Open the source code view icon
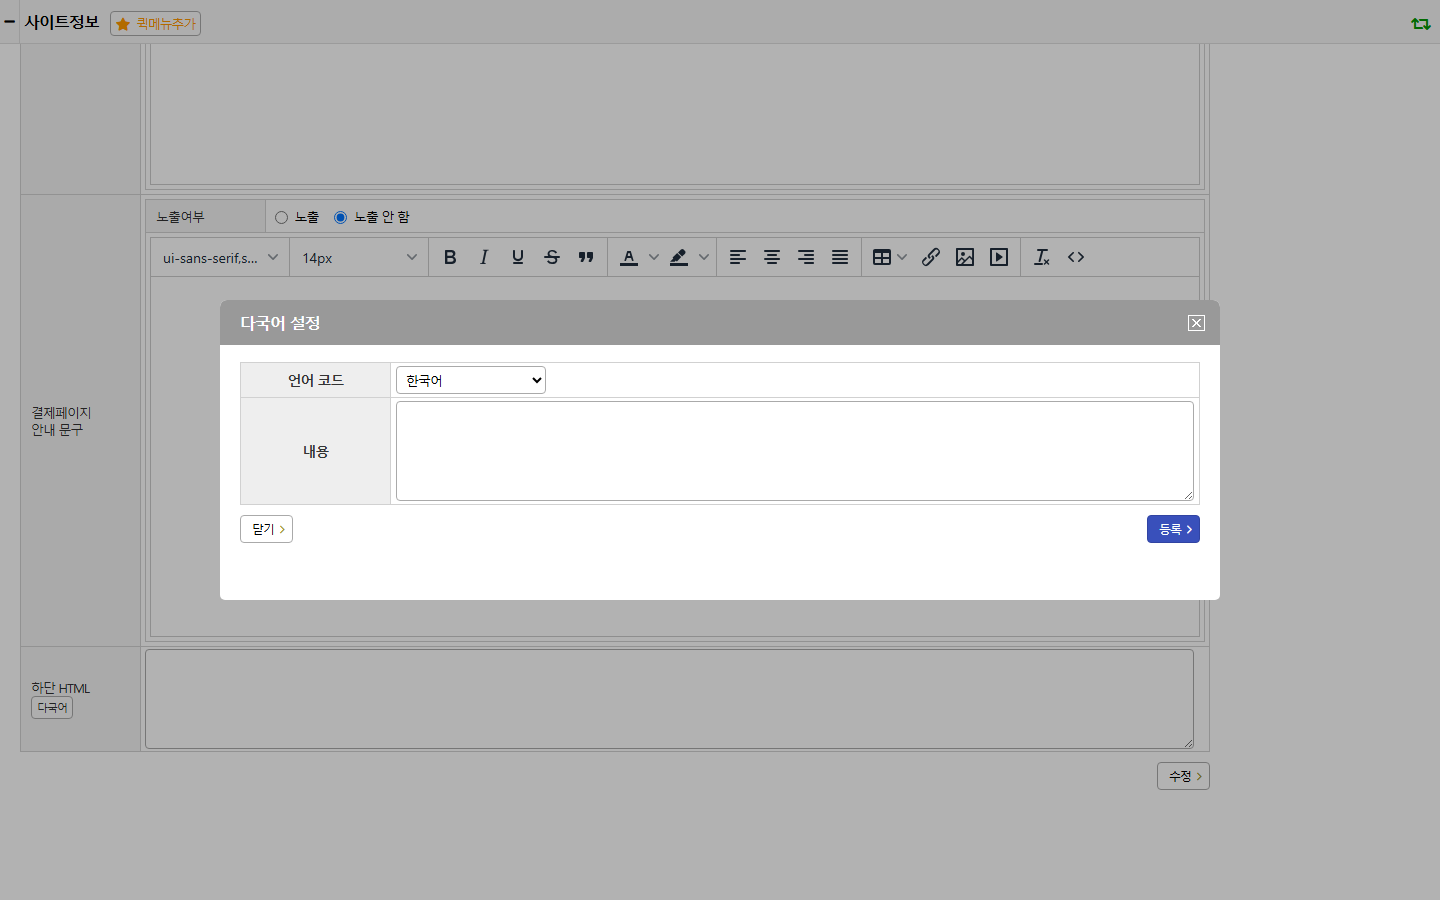Image resolution: width=1440 pixels, height=900 pixels. [1076, 257]
